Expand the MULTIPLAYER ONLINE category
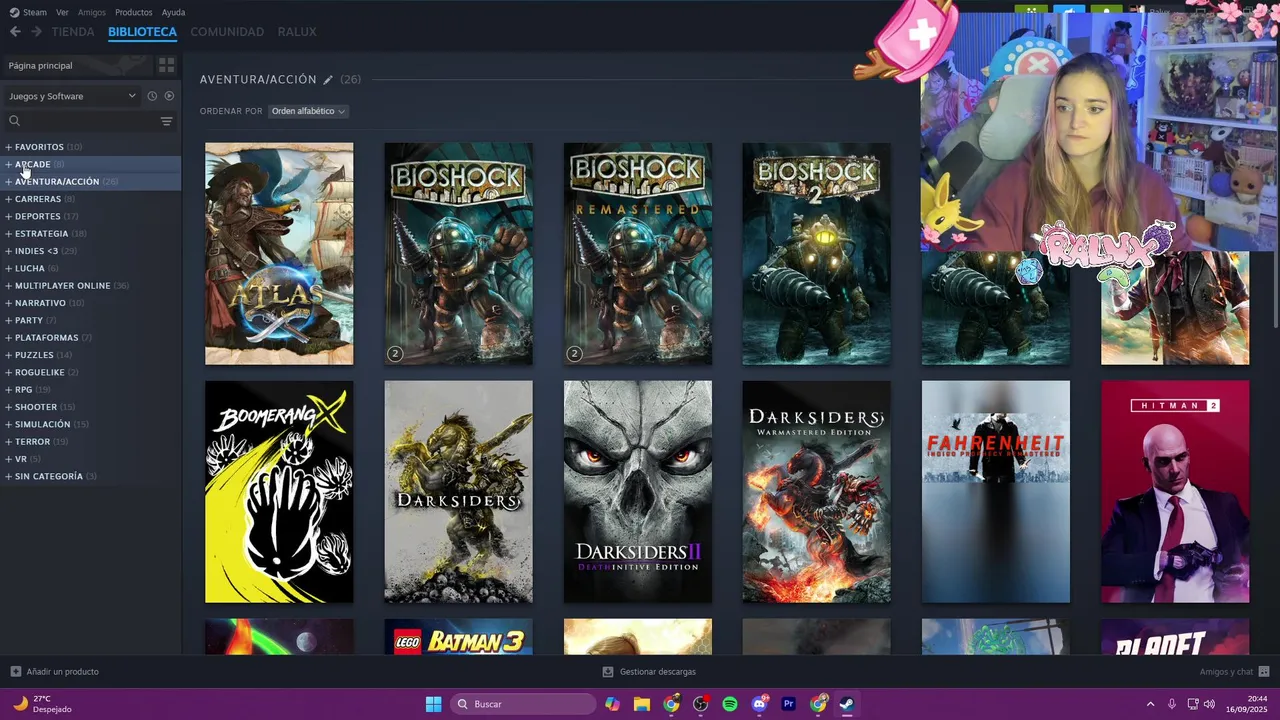 coord(8,286)
